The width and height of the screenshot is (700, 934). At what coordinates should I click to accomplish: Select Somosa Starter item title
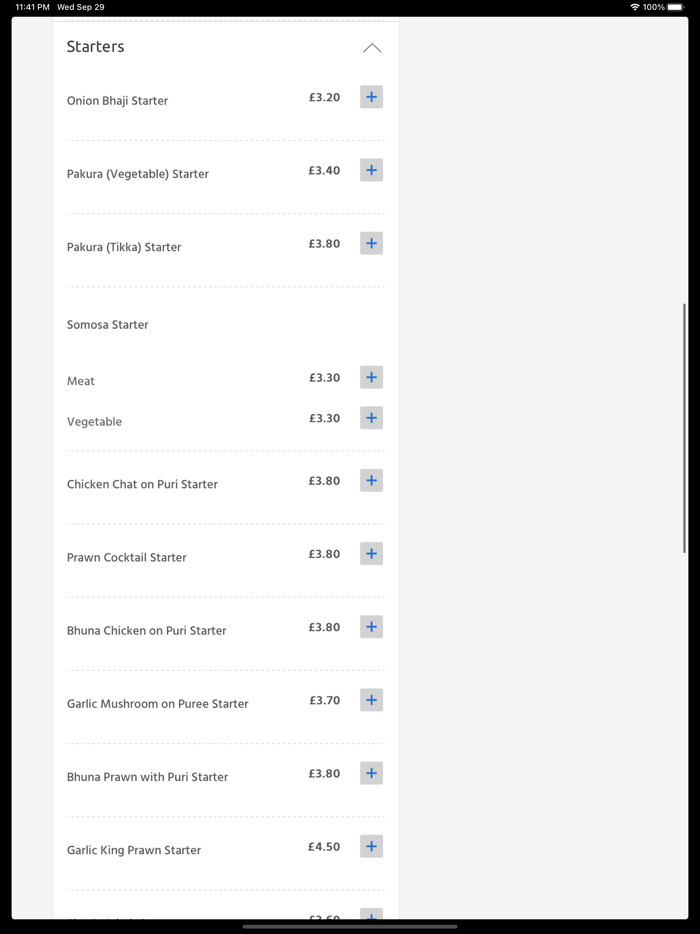pyautogui.click(x=107, y=325)
